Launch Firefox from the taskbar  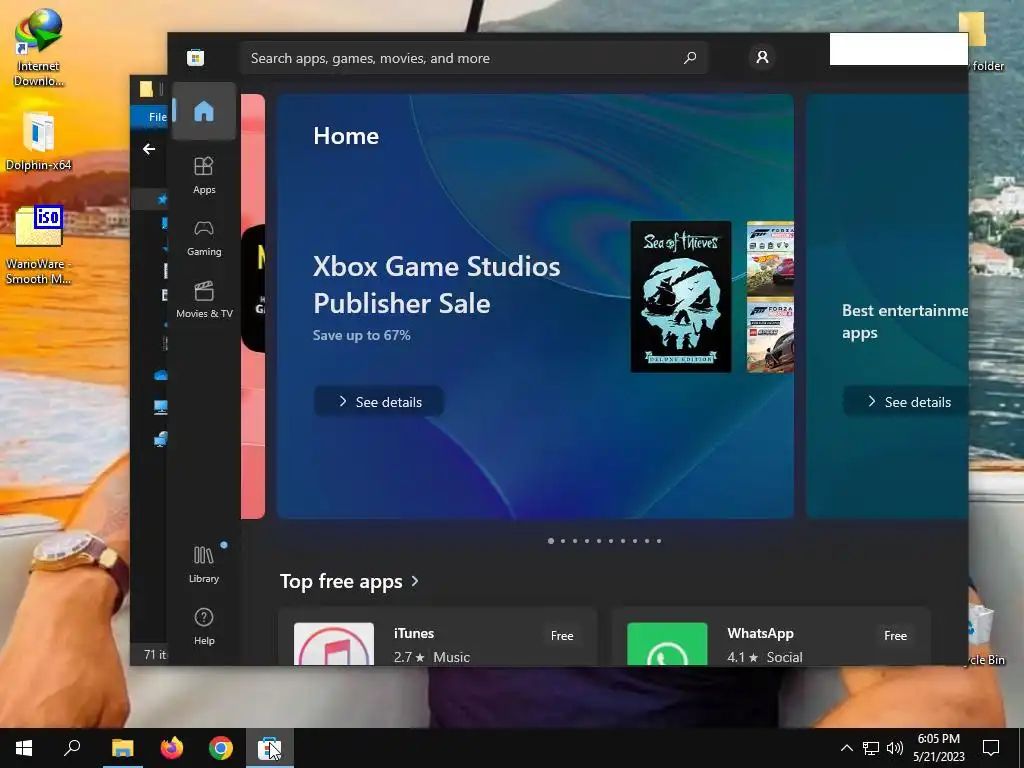coord(172,748)
